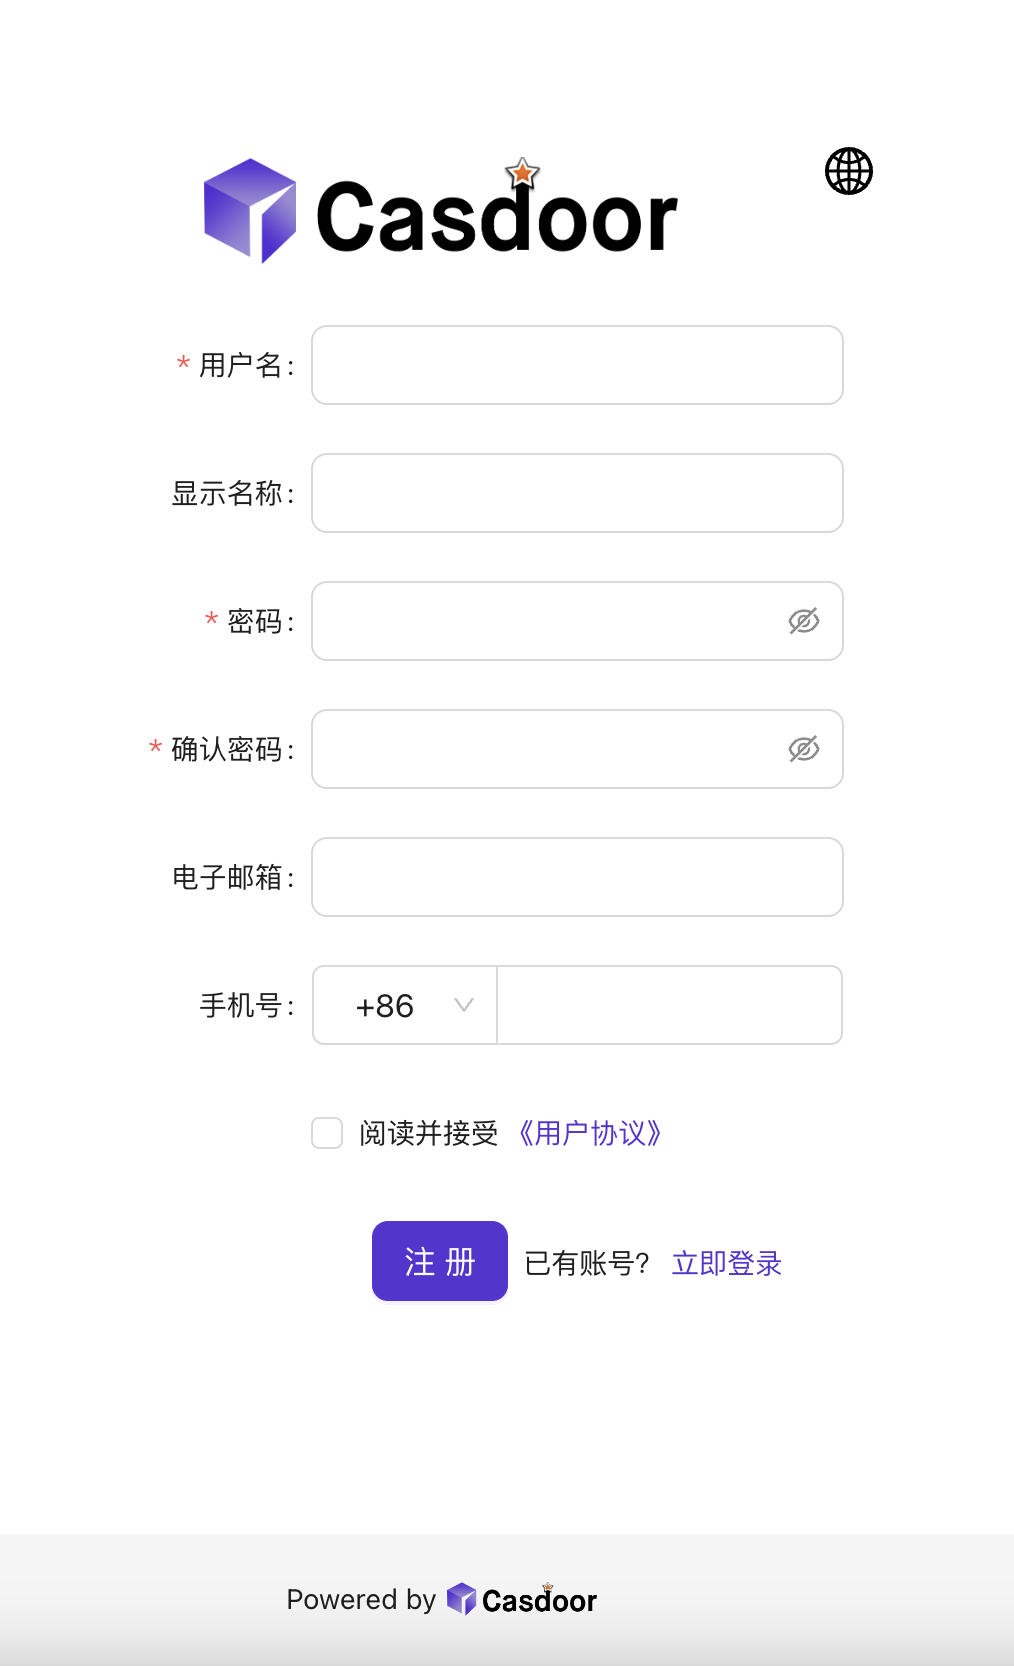The height and width of the screenshot is (1666, 1014).
Task: Click the 用户名 username input field
Action: [577, 365]
